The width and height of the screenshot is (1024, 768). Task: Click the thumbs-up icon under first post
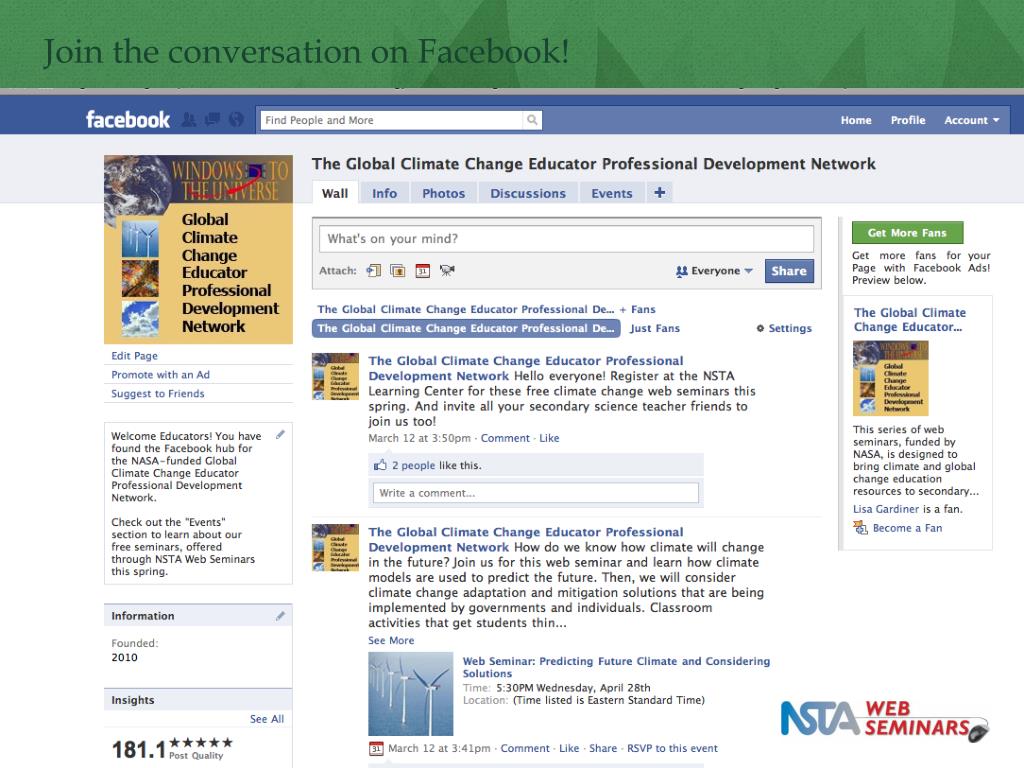380,465
